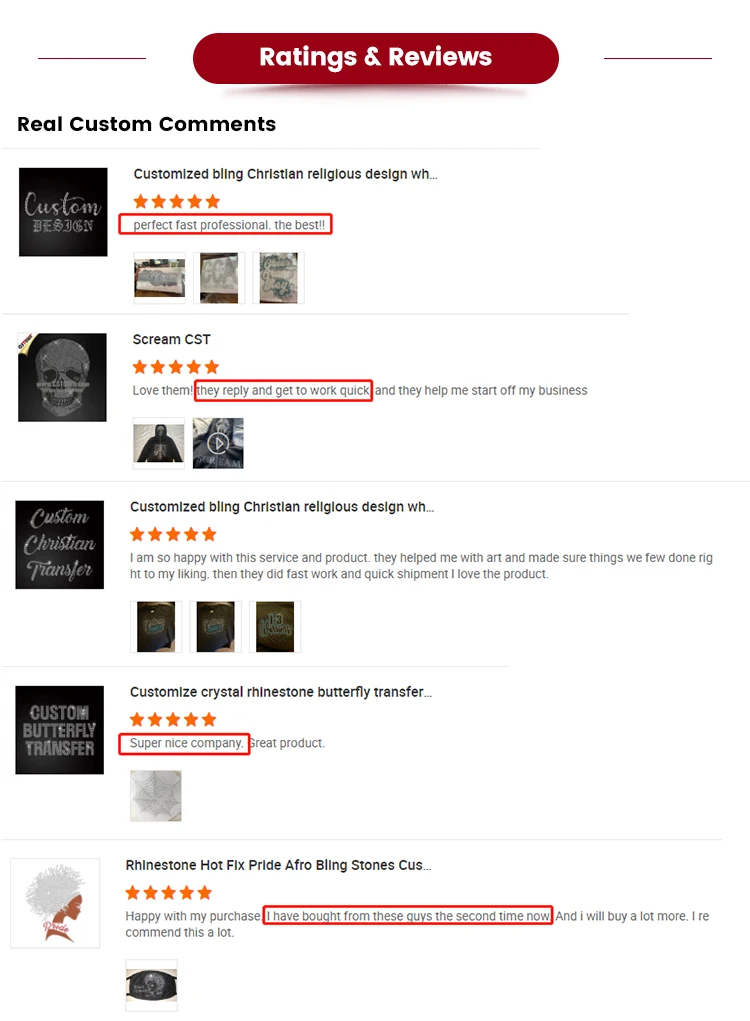This screenshot has width=750, height=1021.
Task: View the spider web review photo
Action: [156, 796]
